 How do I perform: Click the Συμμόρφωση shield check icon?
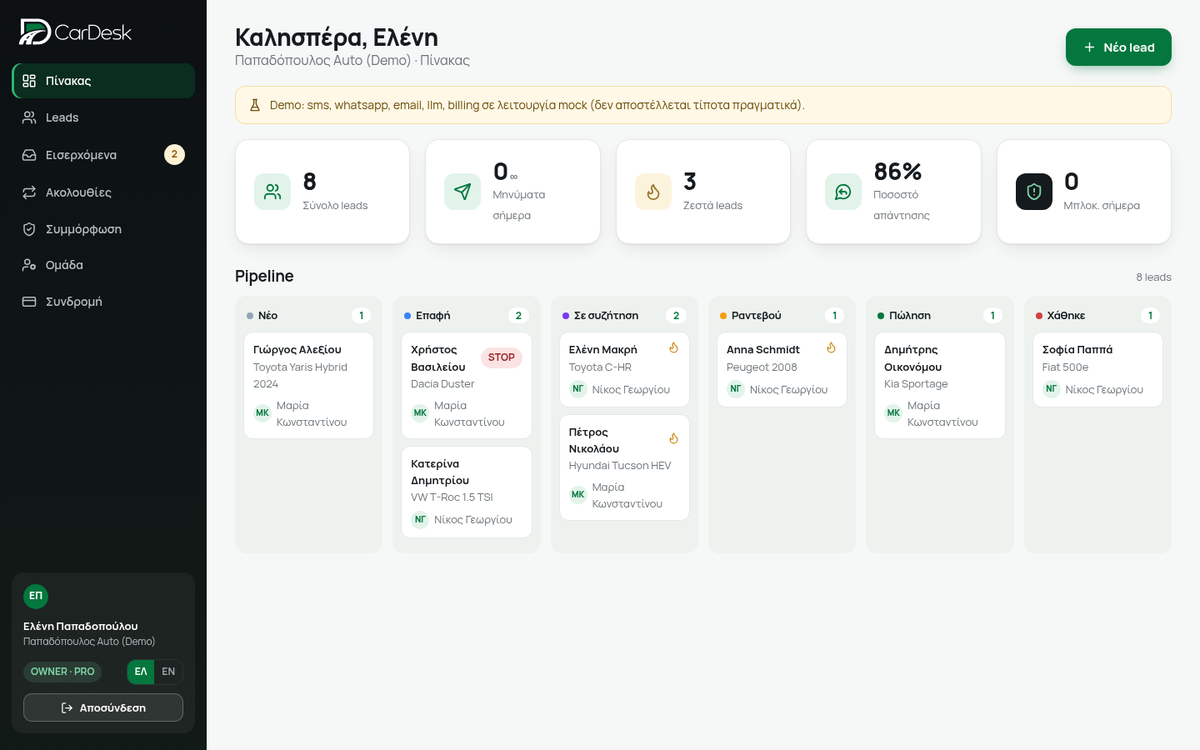(x=30, y=228)
